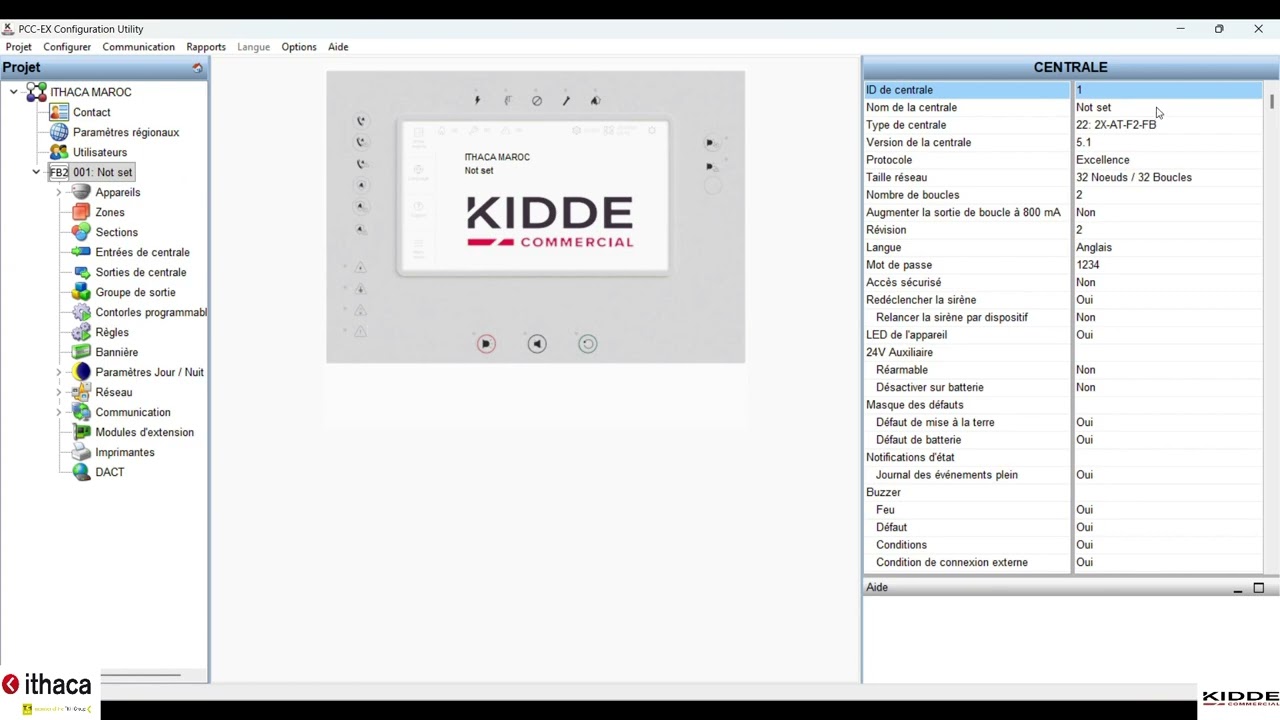
Task: Open the Configurer menu
Action: point(67,47)
